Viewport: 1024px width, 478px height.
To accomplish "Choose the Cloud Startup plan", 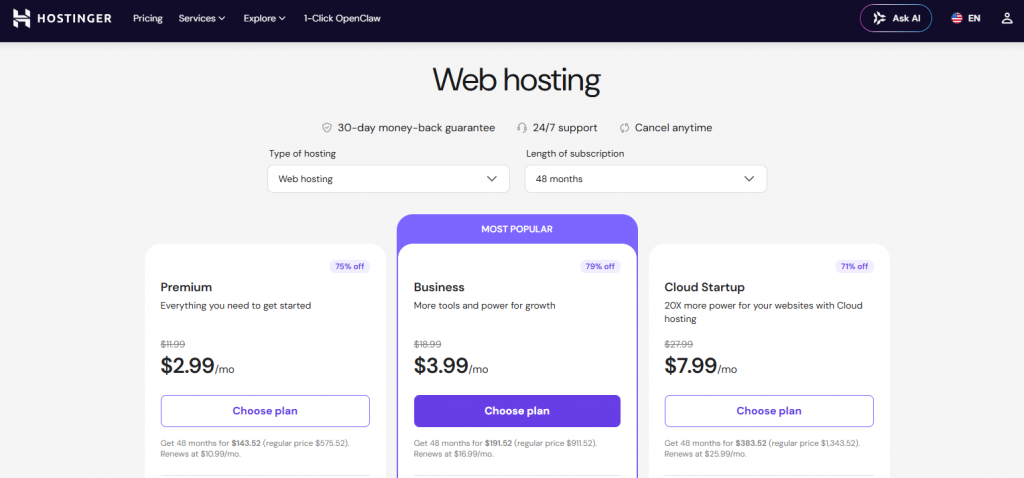I will coord(769,411).
